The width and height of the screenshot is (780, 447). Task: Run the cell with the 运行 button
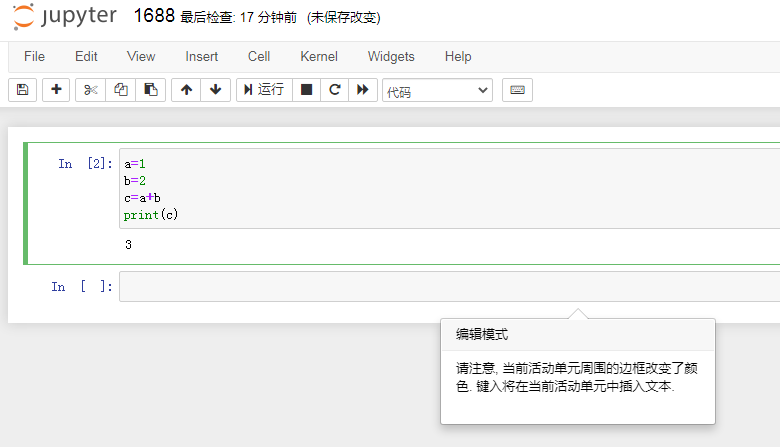264,89
